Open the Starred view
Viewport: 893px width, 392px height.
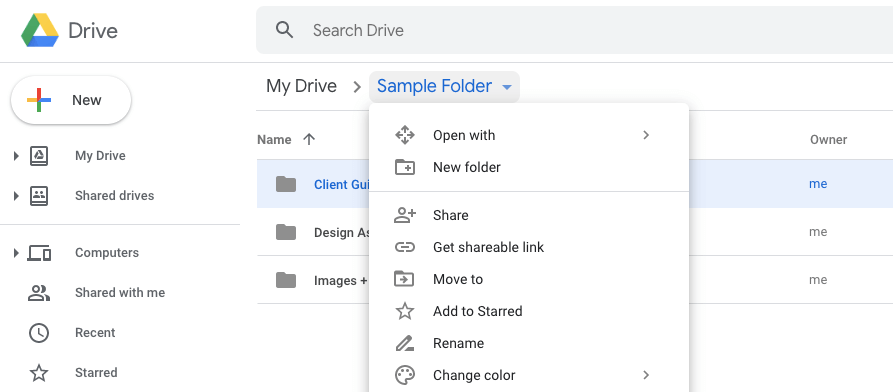click(x=96, y=373)
